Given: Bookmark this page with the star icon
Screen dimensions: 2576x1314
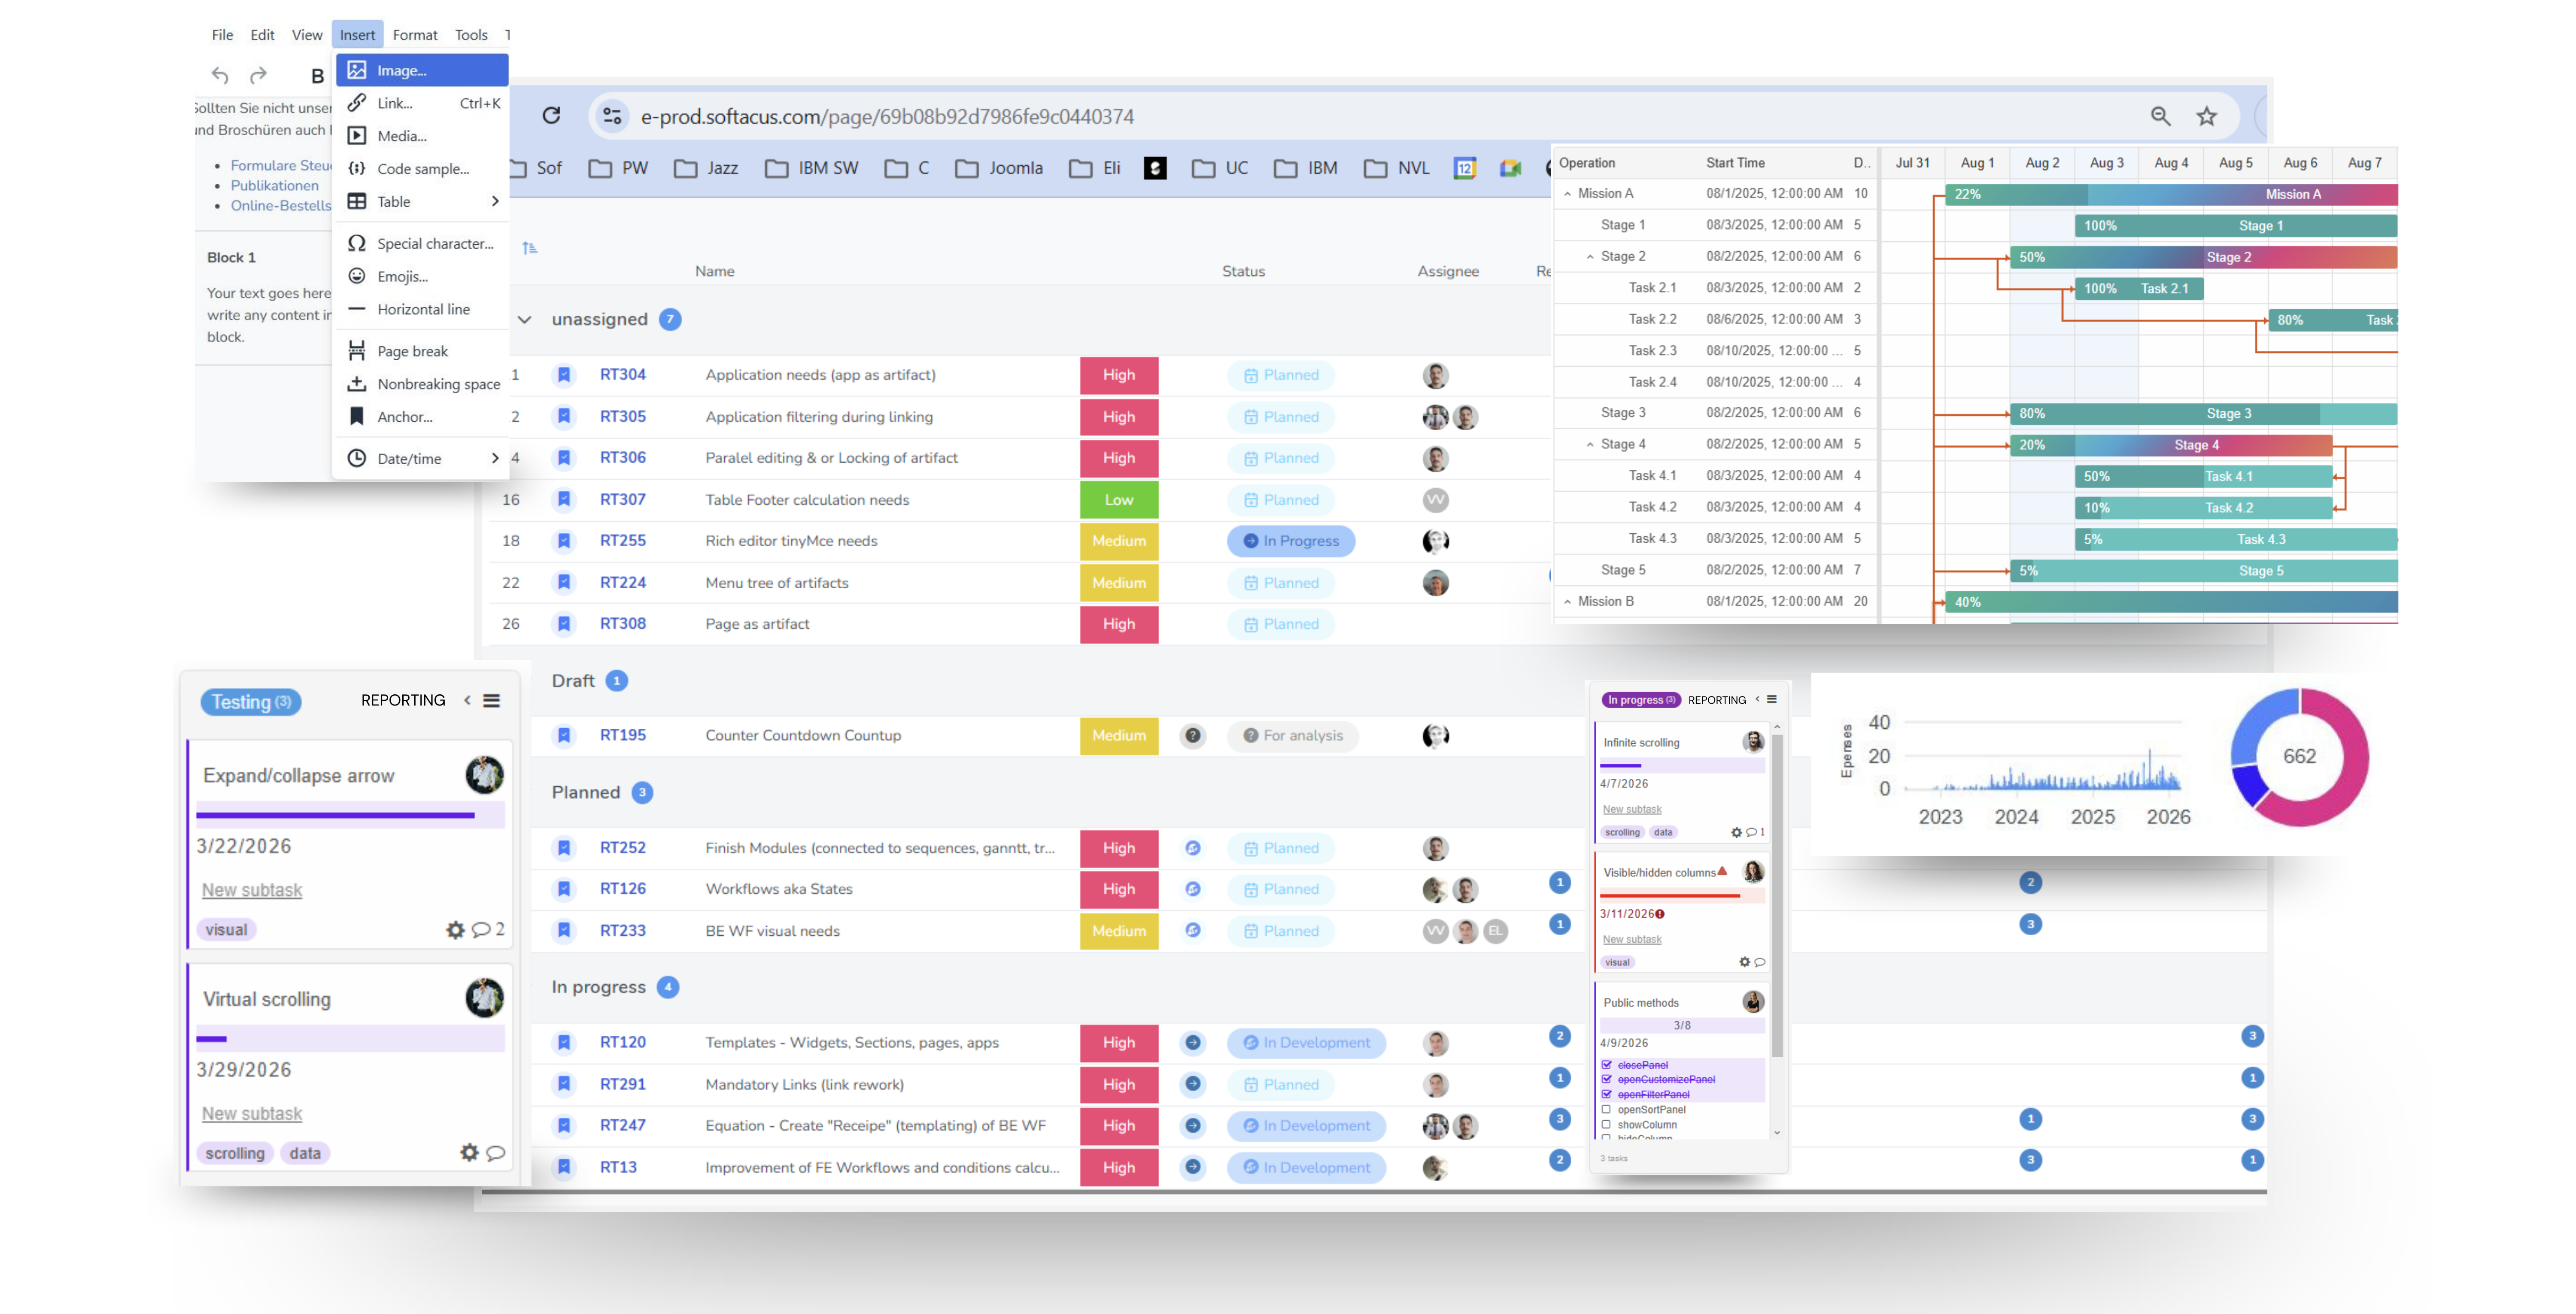Looking at the screenshot, I should [x=2206, y=116].
